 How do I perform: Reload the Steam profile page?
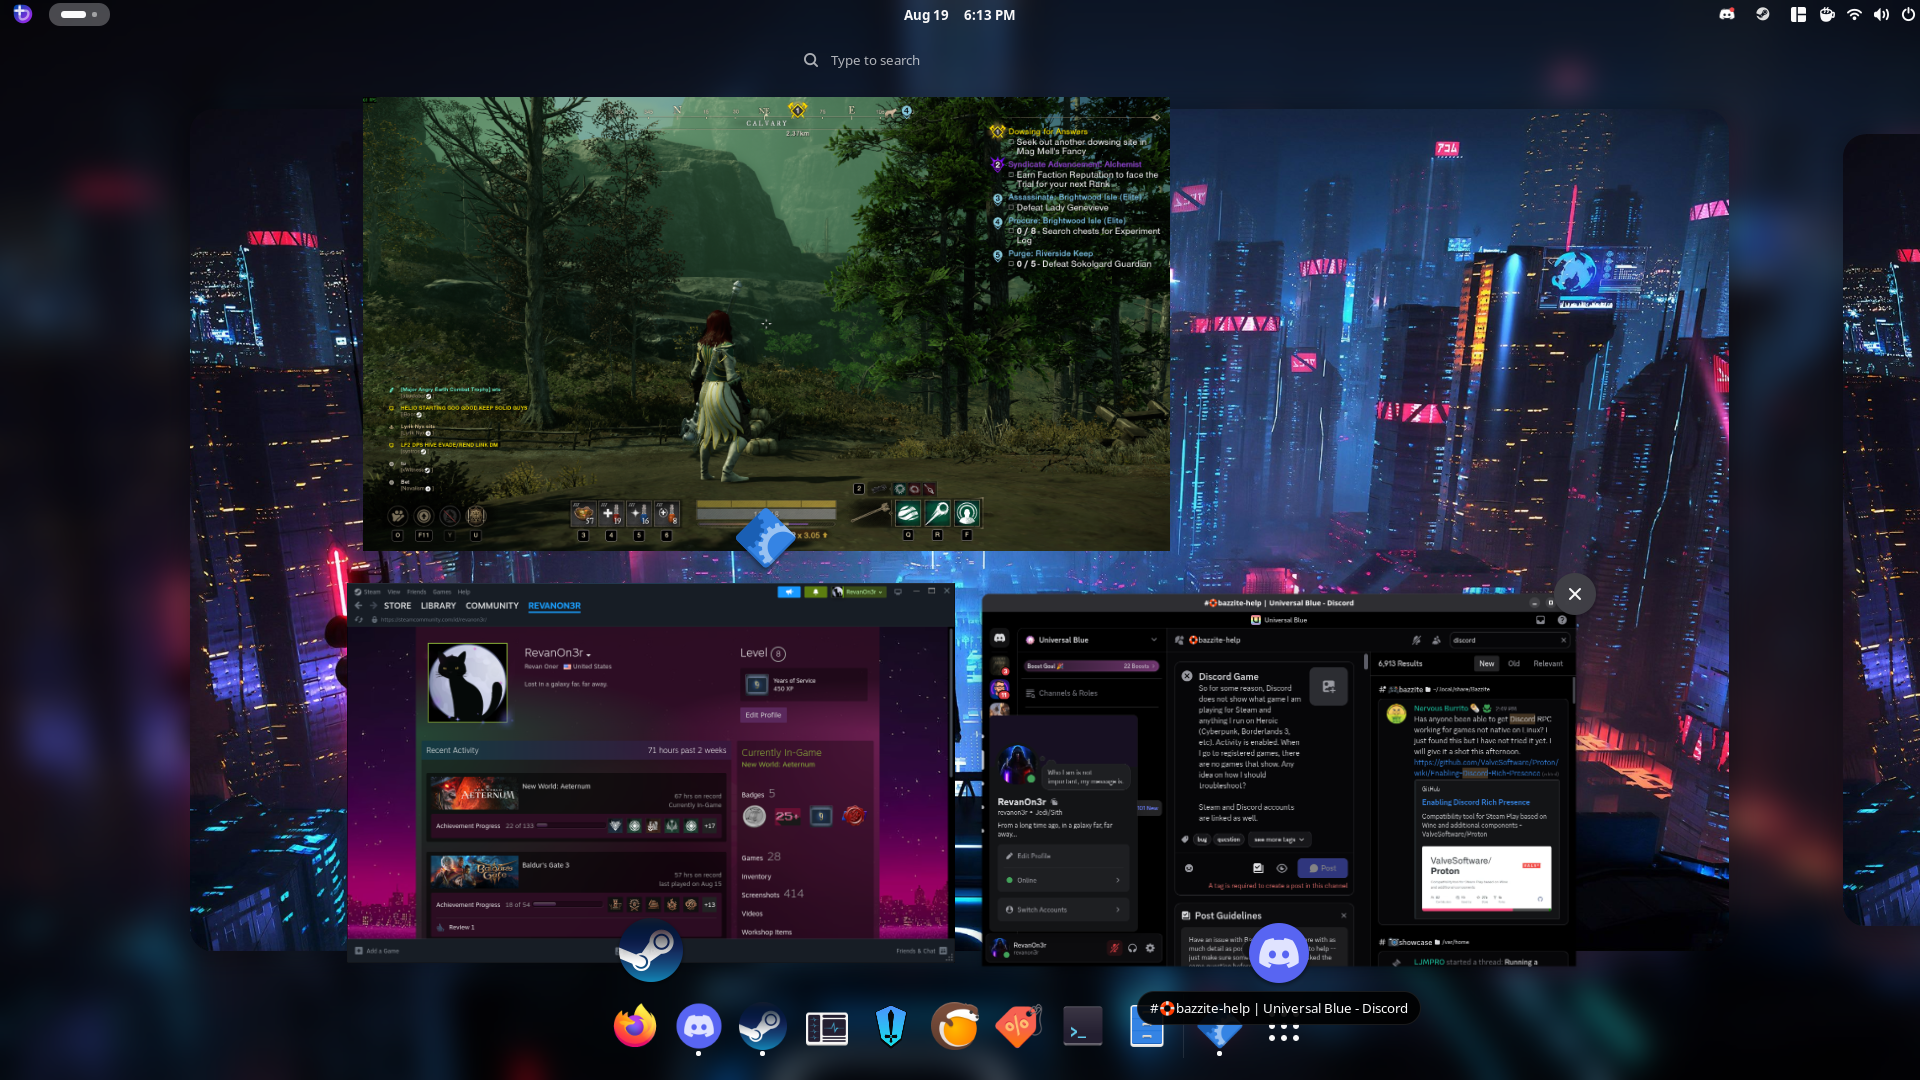pyautogui.click(x=359, y=620)
